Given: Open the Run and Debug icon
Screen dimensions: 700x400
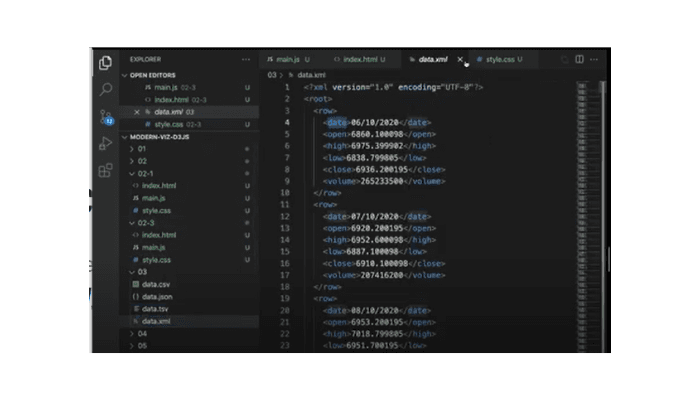Looking at the screenshot, I should click(105, 143).
